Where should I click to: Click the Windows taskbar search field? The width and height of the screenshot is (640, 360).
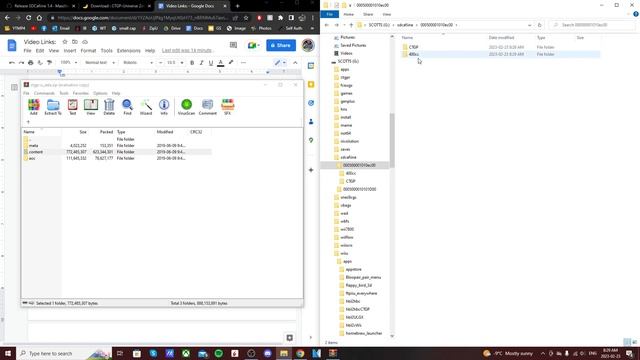pos(64,353)
